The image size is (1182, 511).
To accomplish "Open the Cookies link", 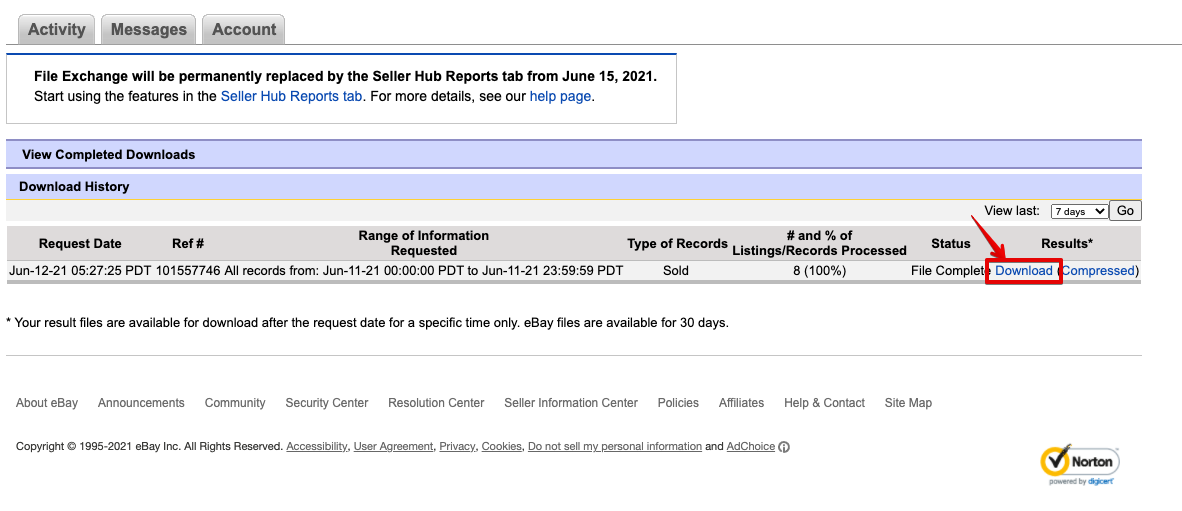I will (501, 446).
